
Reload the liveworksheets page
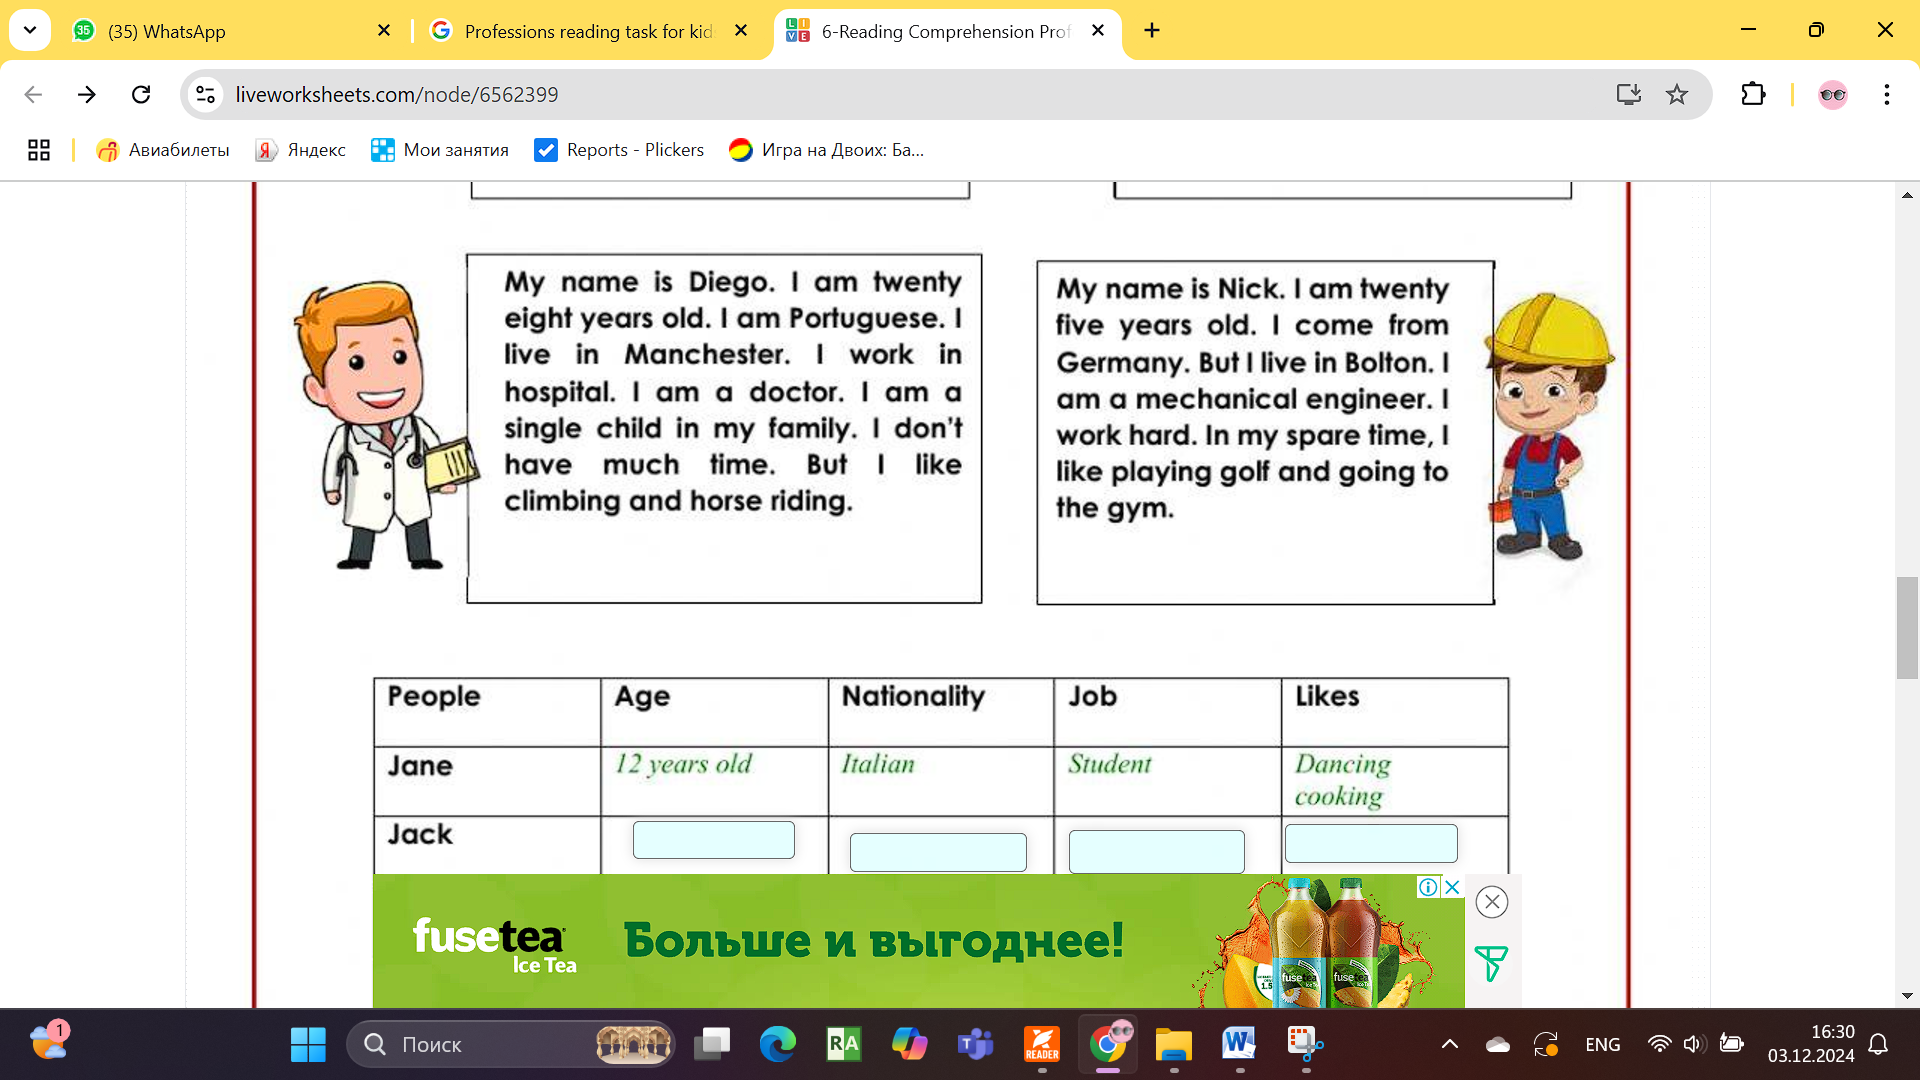point(141,94)
